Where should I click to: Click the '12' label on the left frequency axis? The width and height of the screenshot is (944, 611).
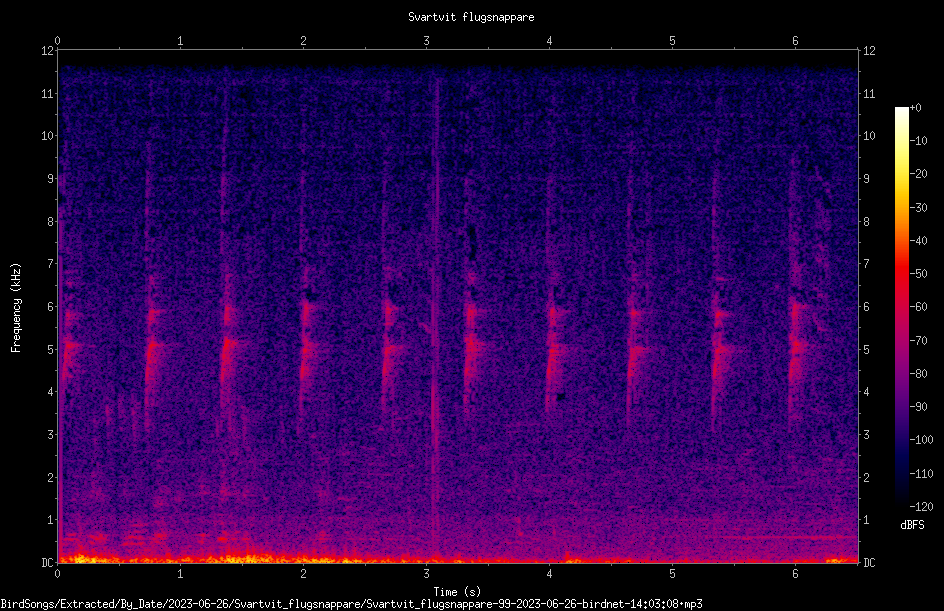(x=48, y=51)
